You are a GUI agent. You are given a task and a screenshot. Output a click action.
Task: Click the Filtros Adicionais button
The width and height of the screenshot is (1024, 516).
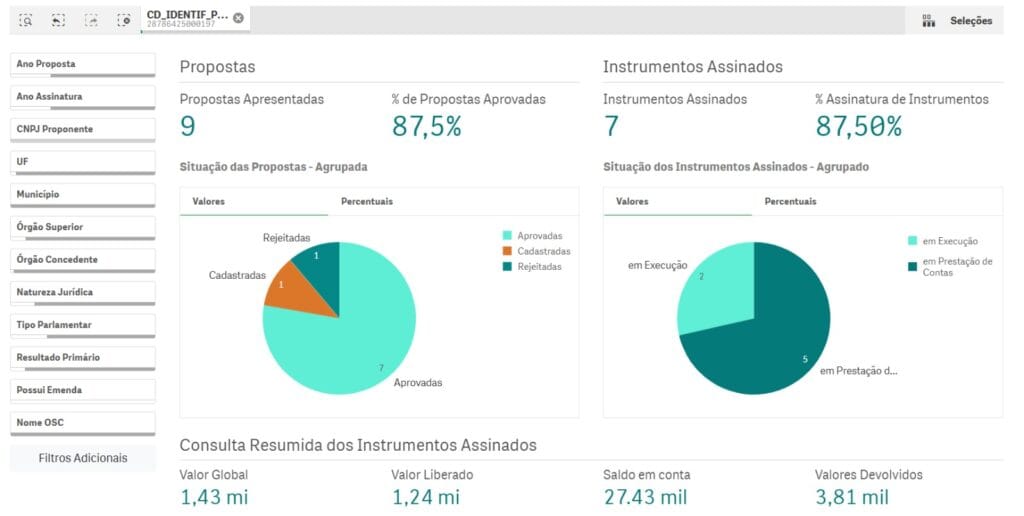coord(83,458)
